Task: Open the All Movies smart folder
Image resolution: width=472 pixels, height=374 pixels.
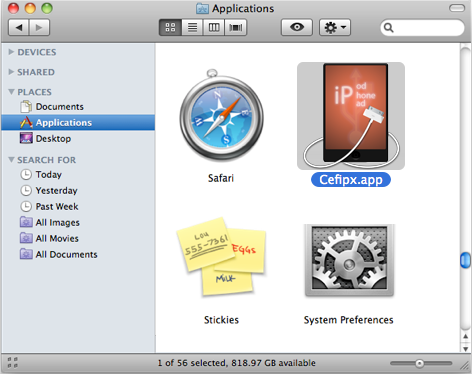Action: pyautogui.click(x=78, y=239)
